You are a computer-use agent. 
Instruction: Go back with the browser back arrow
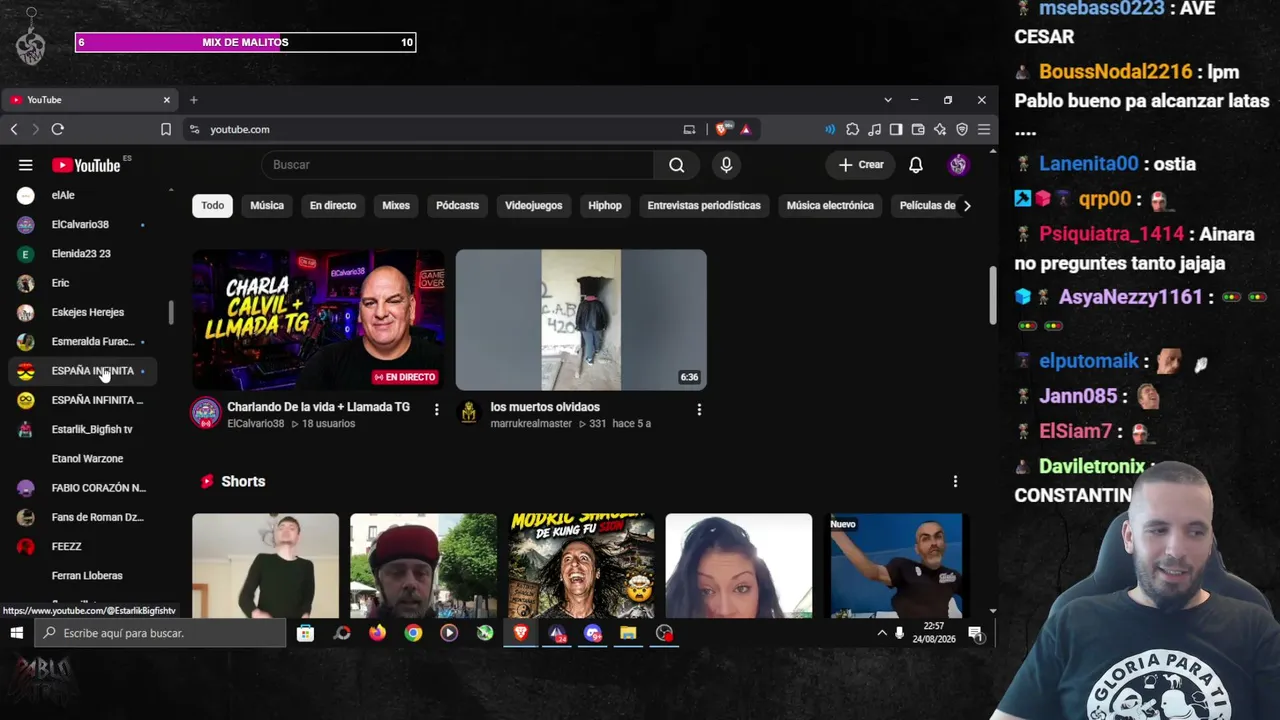pos(14,129)
